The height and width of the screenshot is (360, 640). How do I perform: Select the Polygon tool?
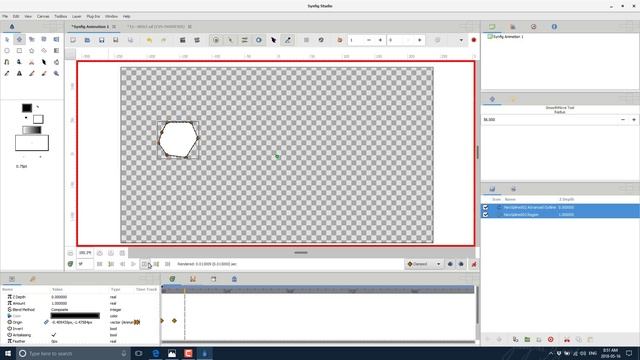tap(44, 51)
